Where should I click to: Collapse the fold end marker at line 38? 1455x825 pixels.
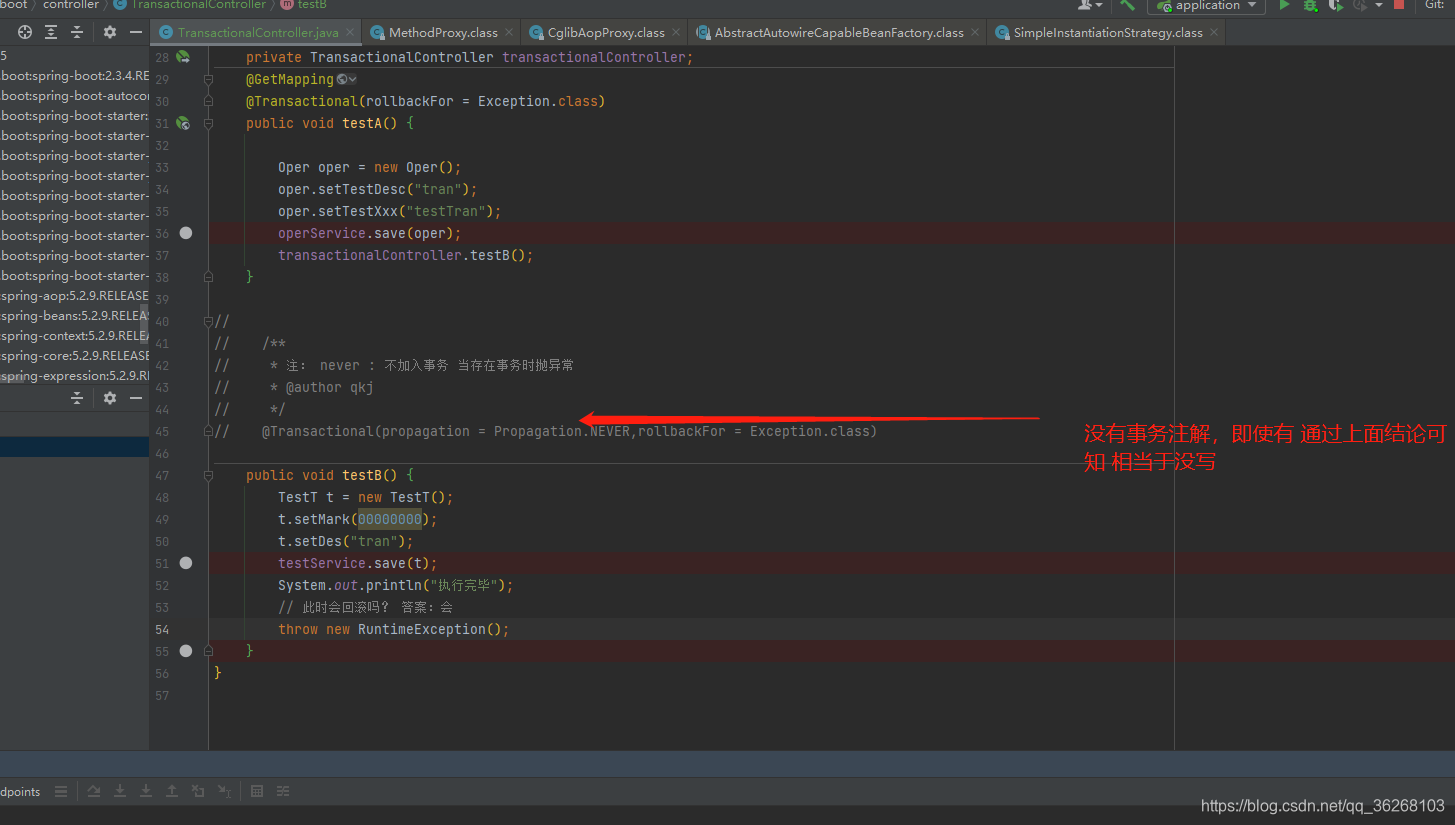(209, 277)
